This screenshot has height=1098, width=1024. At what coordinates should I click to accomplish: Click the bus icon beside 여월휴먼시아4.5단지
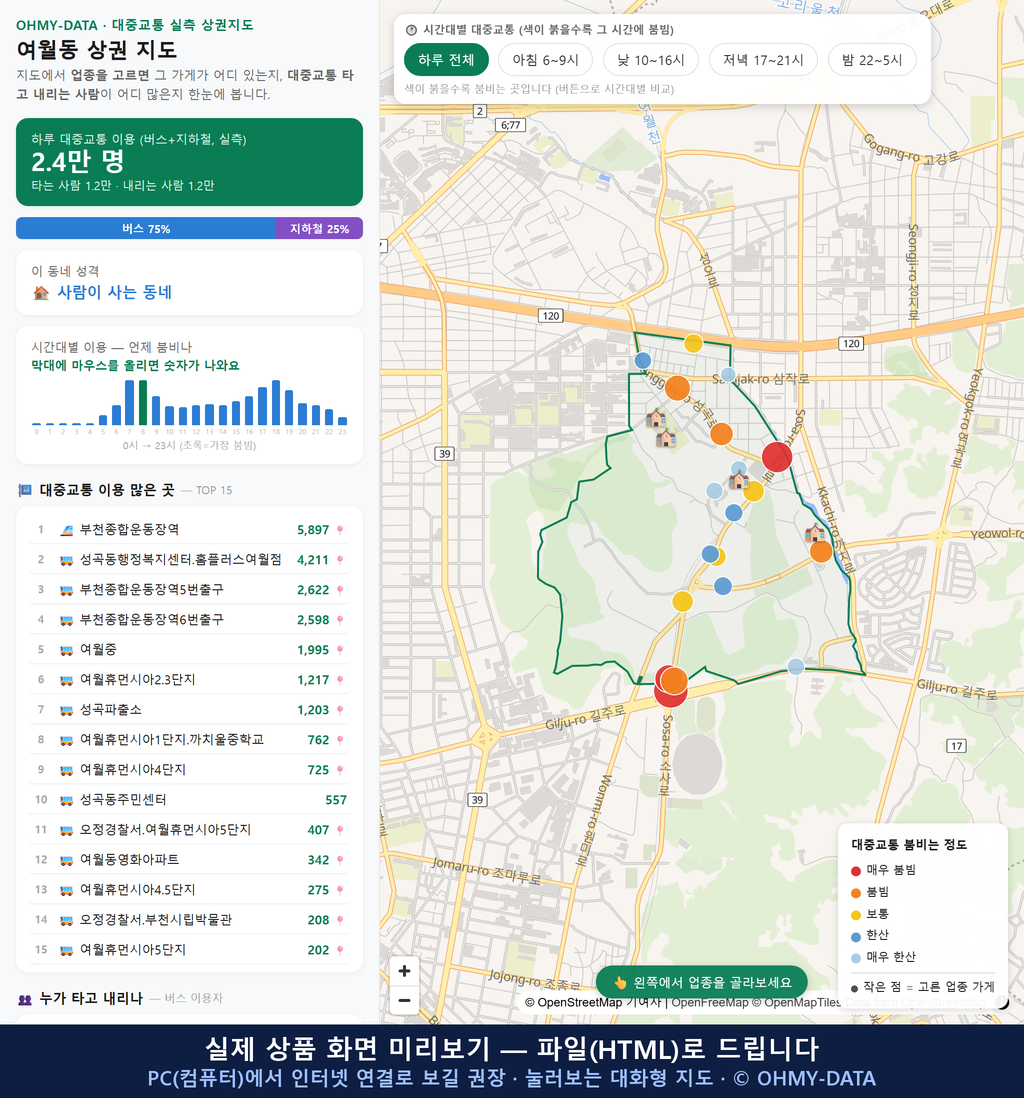67,891
